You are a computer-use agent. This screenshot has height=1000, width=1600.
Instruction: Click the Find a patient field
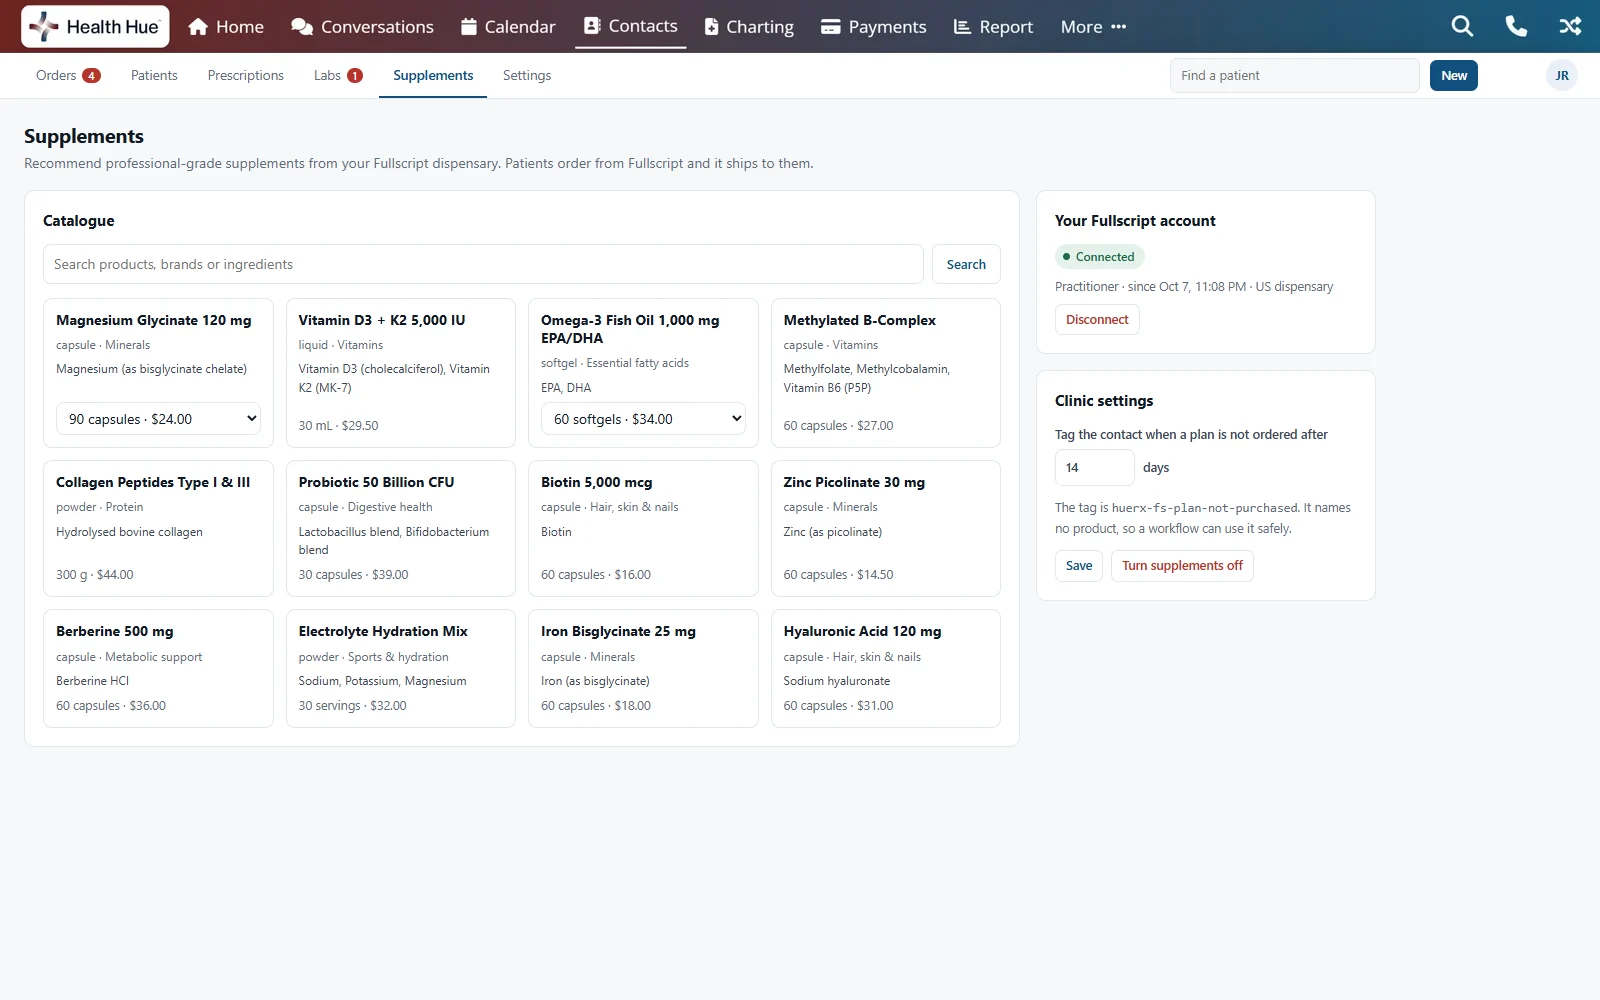1295,75
